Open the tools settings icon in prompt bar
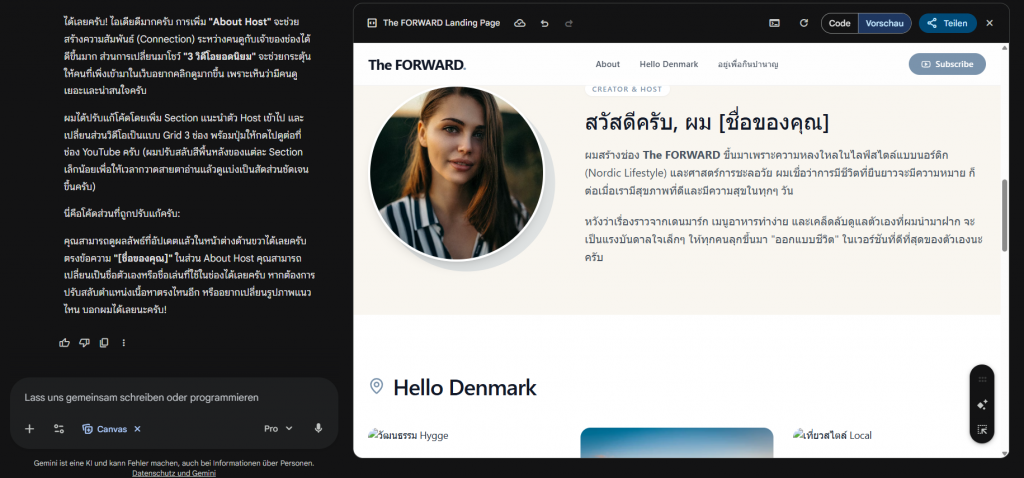Viewport: 1024px width, 478px height. [x=59, y=428]
